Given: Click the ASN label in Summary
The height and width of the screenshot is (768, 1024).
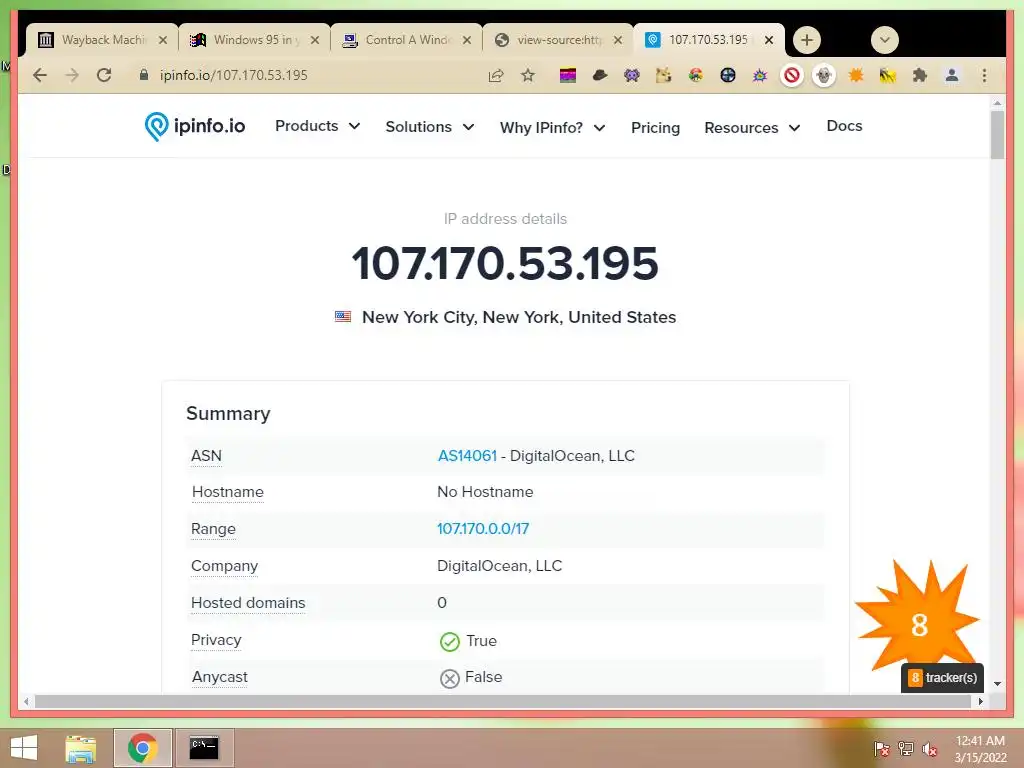Looking at the screenshot, I should 206,456.
